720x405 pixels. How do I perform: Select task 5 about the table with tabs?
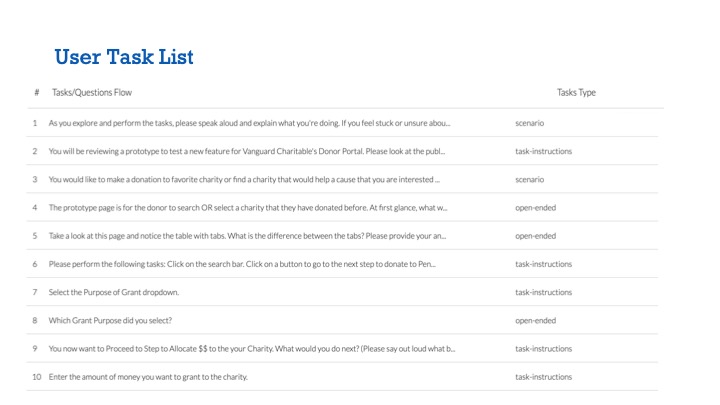[x=246, y=236]
